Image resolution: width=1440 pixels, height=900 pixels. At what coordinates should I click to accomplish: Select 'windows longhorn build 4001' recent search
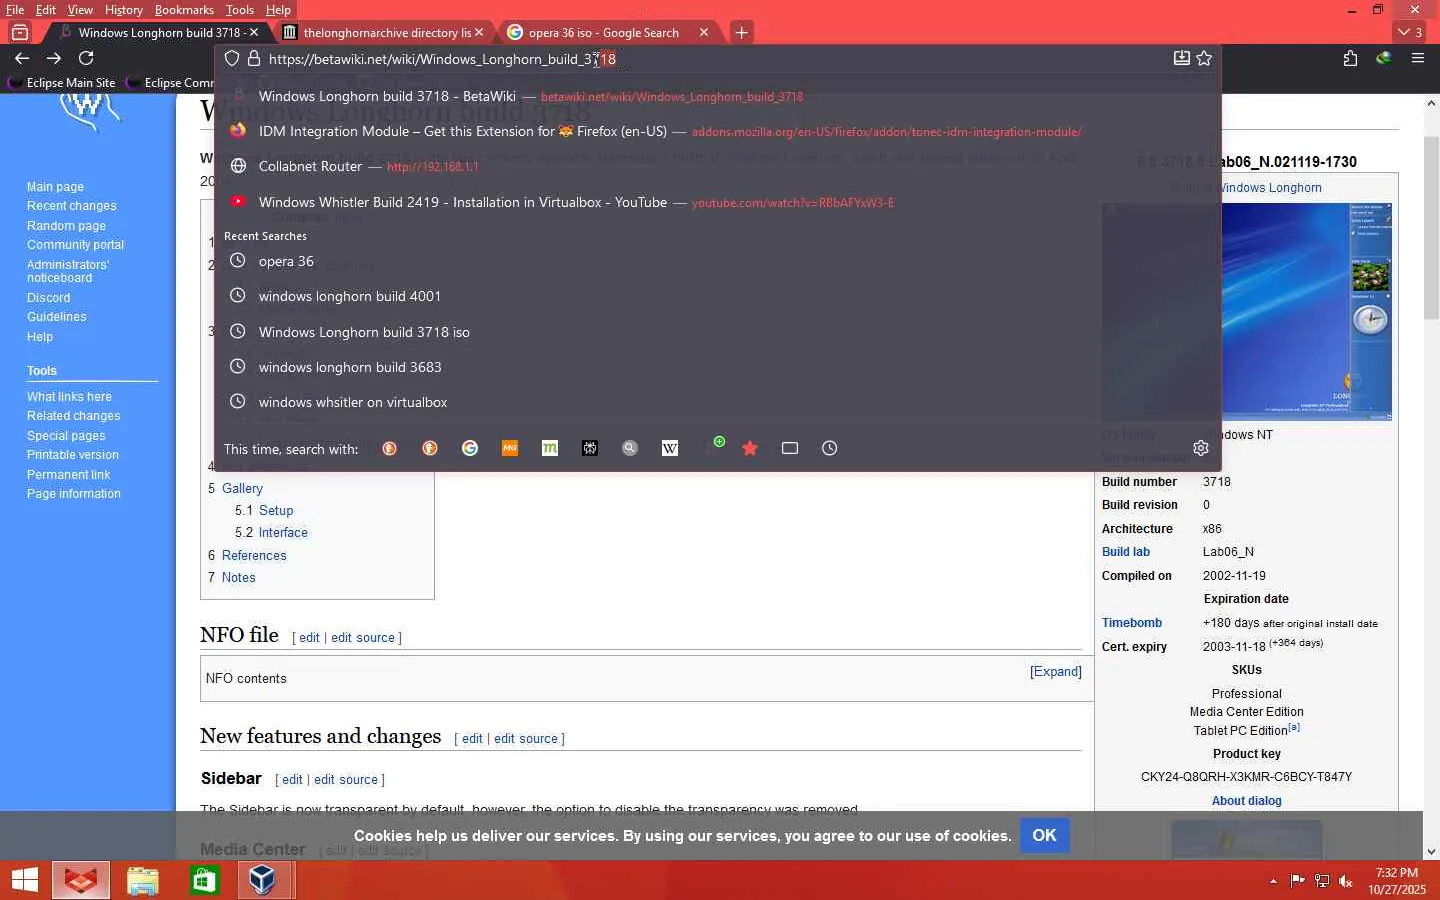point(717,296)
